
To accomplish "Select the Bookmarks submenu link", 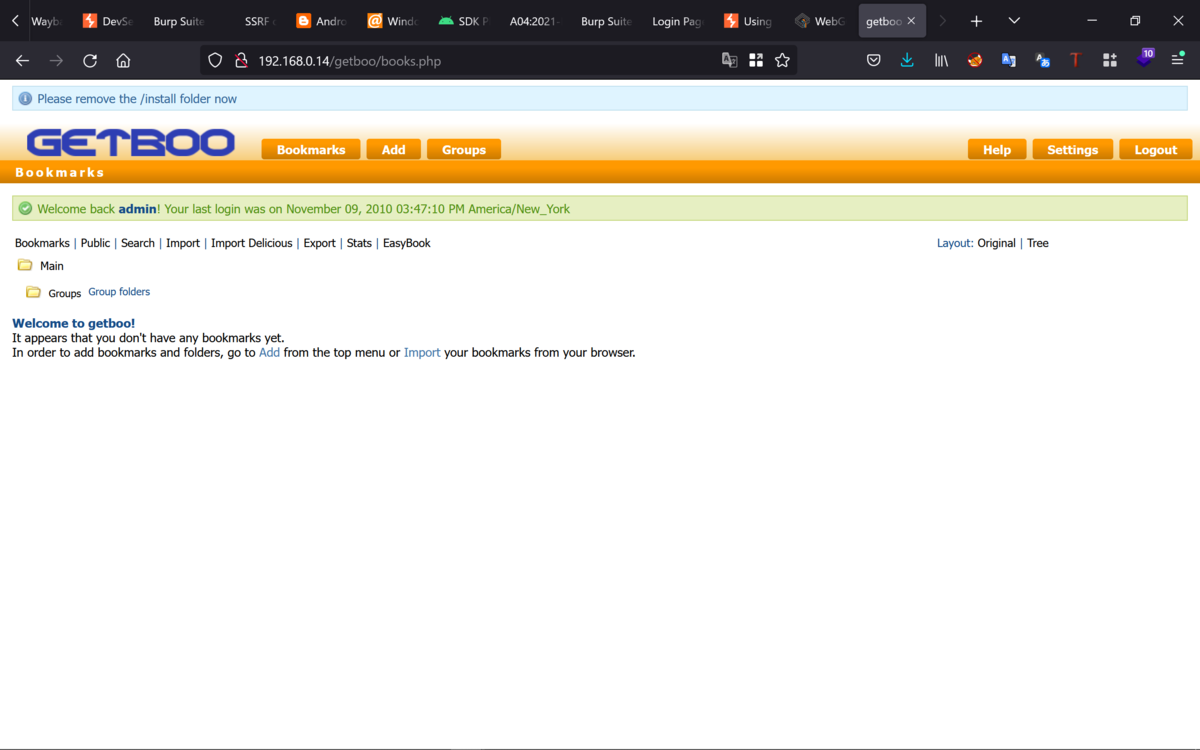I will [42, 243].
